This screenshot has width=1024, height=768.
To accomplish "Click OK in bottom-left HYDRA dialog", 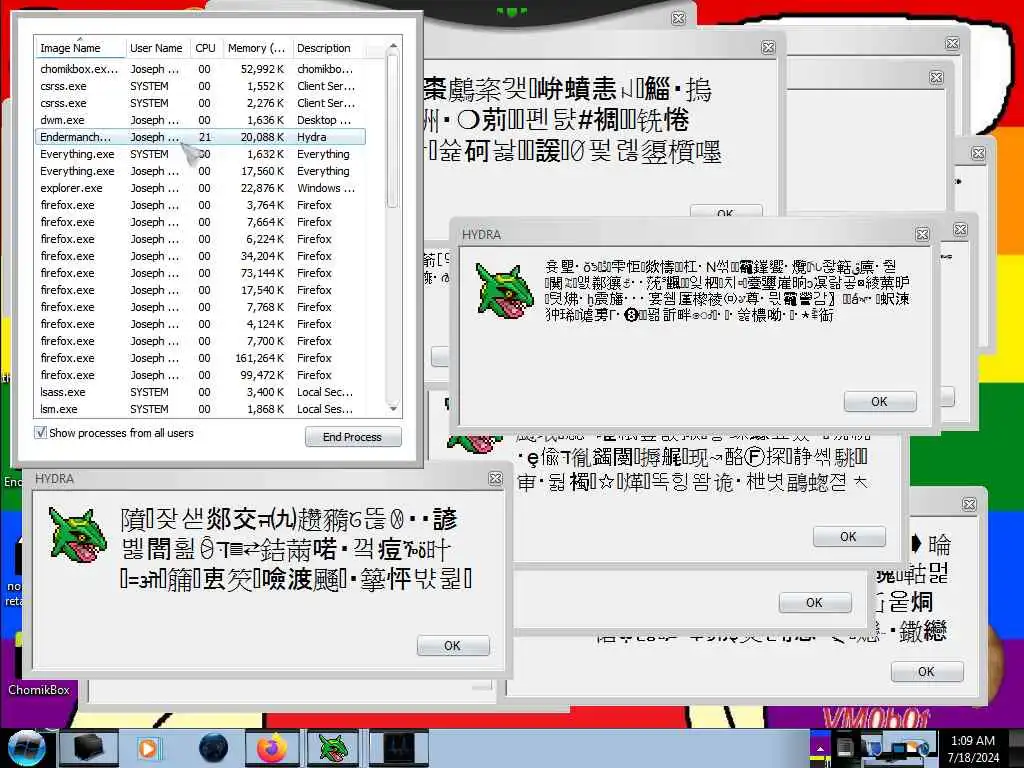I will [x=453, y=645].
